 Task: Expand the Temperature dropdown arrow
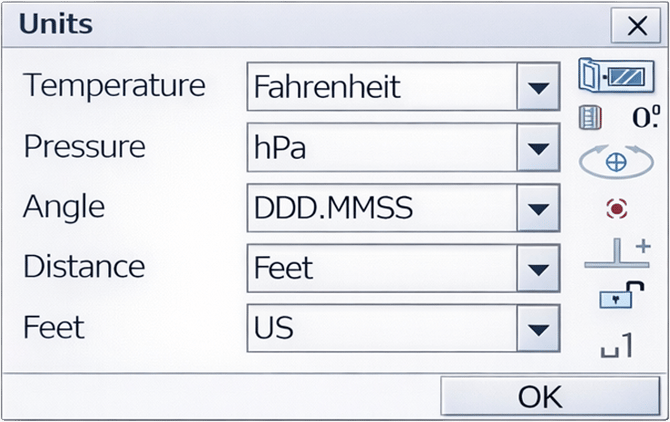click(x=538, y=88)
